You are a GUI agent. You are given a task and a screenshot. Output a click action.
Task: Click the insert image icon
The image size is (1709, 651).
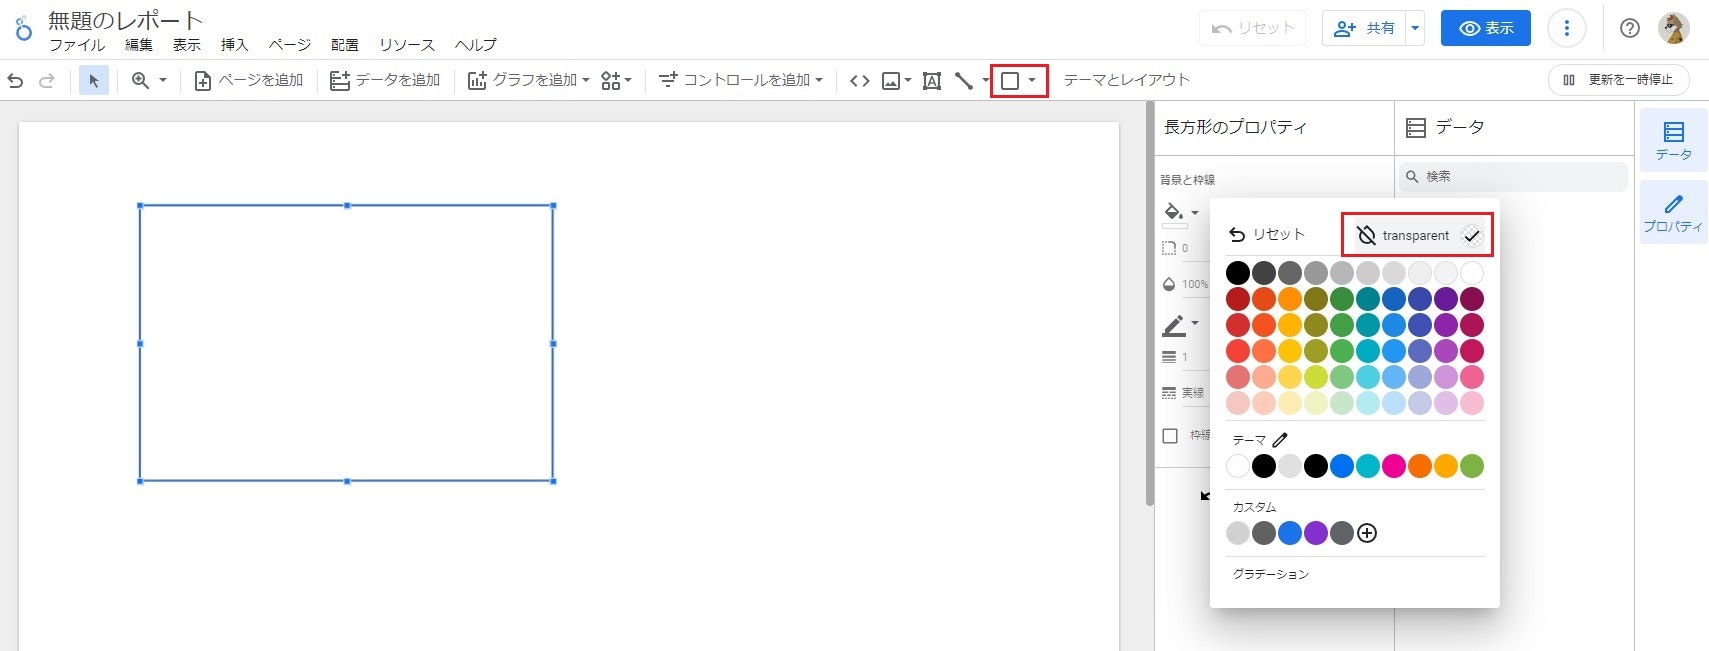coord(891,80)
